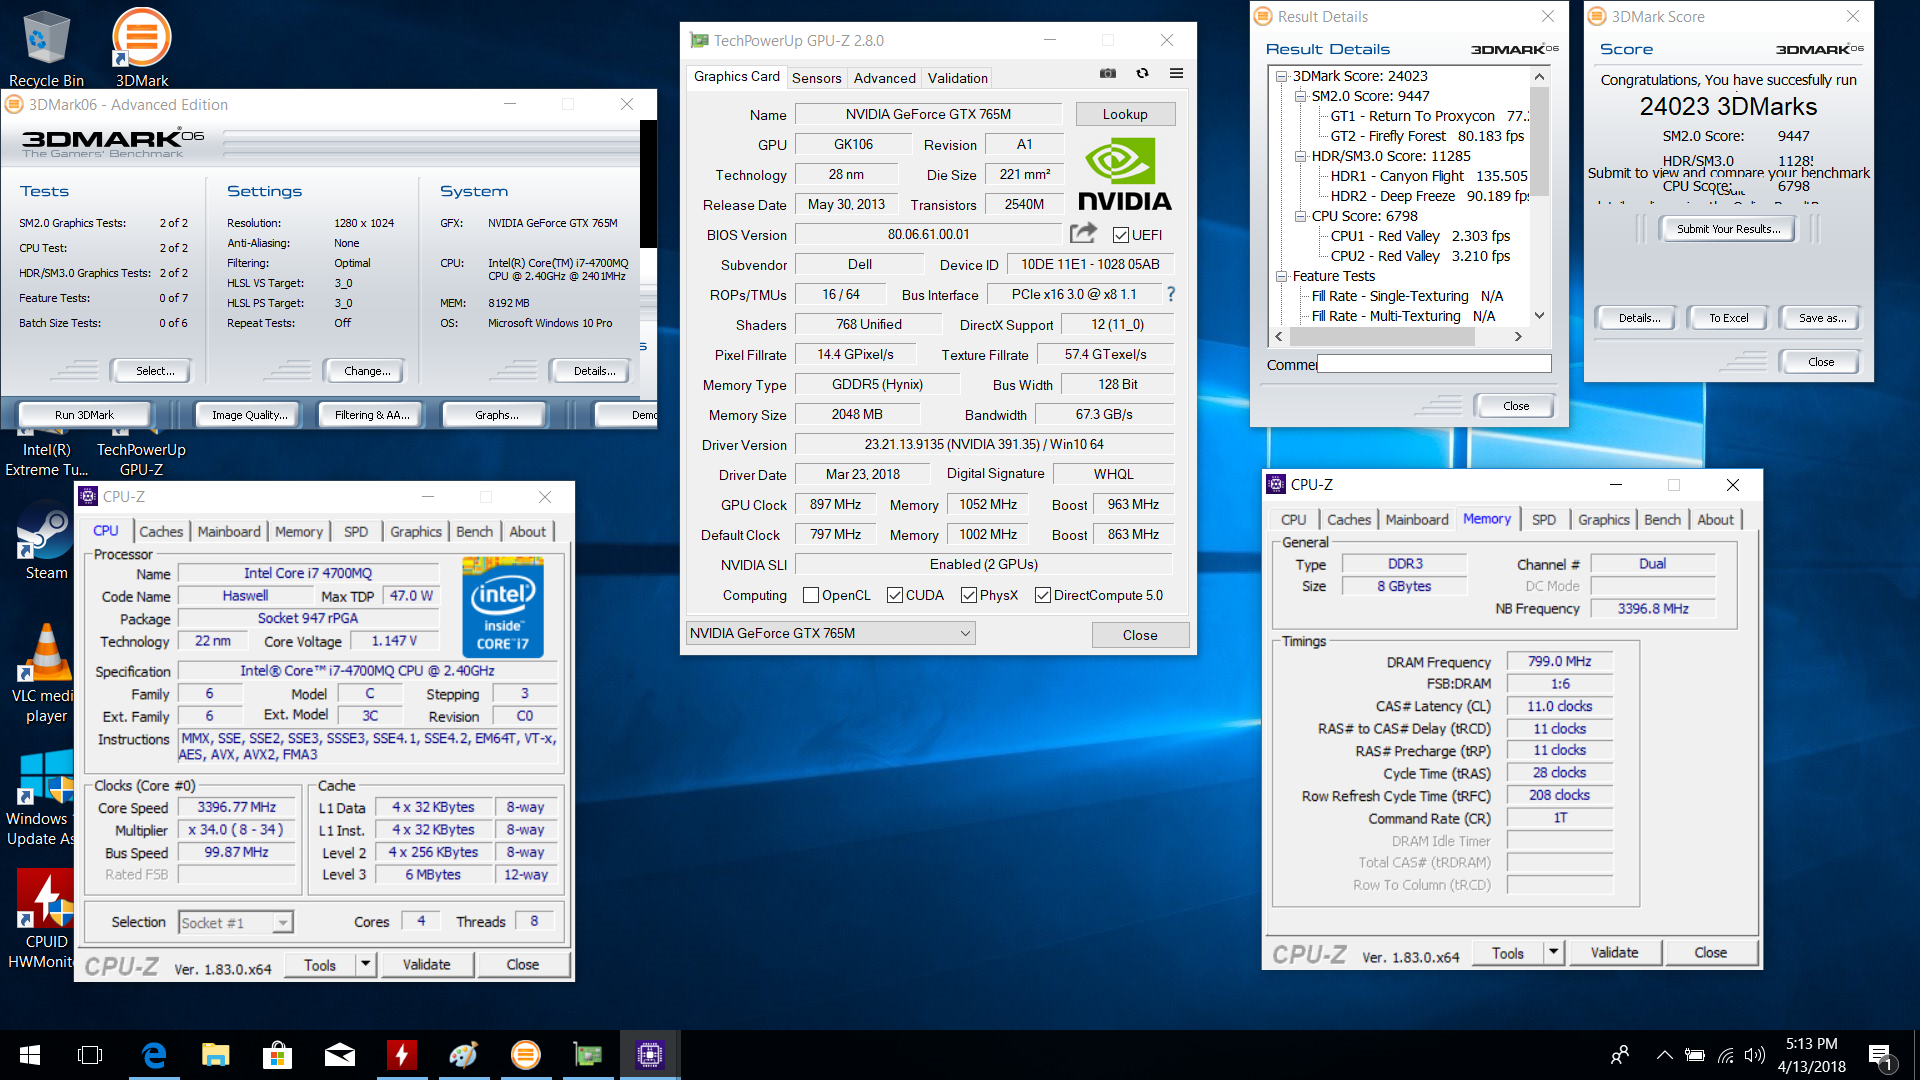Open the Socket #1 selection dropdown
Screen dimensions: 1920x1080
236,922
